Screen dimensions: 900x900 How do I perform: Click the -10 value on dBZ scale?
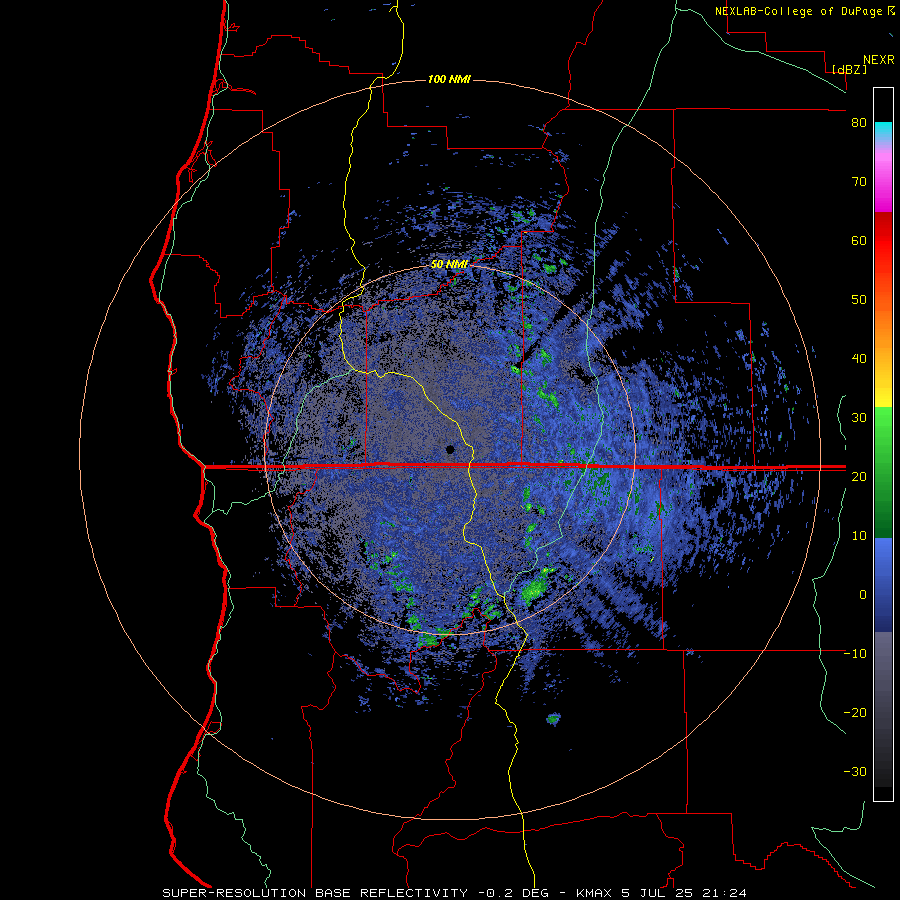[x=855, y=653]
